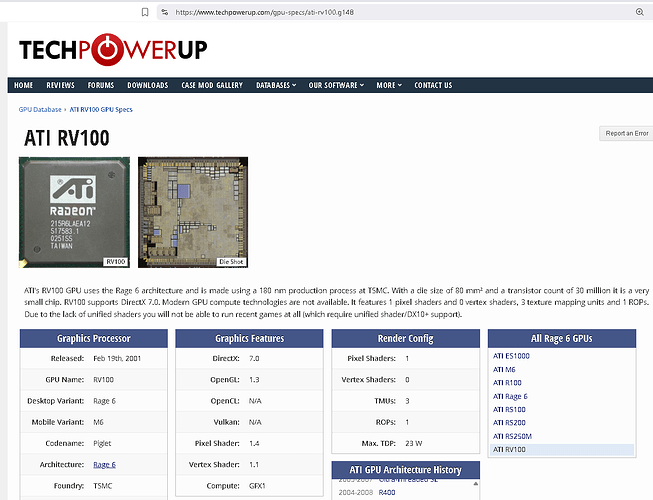Click the Graphics Features section header
Viewport: 653px width, 500px height.
[x=249, y=338]
